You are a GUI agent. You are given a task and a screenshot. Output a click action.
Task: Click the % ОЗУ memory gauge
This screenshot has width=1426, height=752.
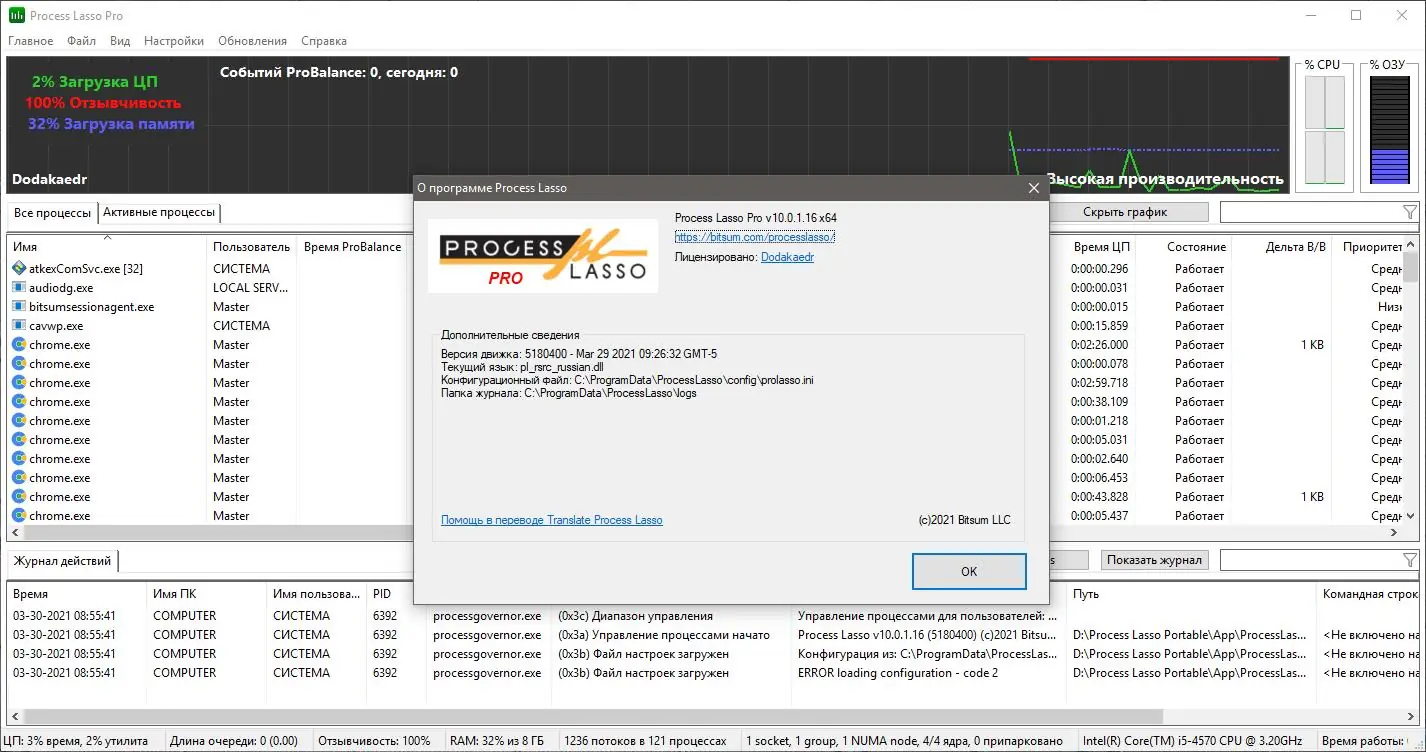pyautogui.click(x=1389, y=130)
